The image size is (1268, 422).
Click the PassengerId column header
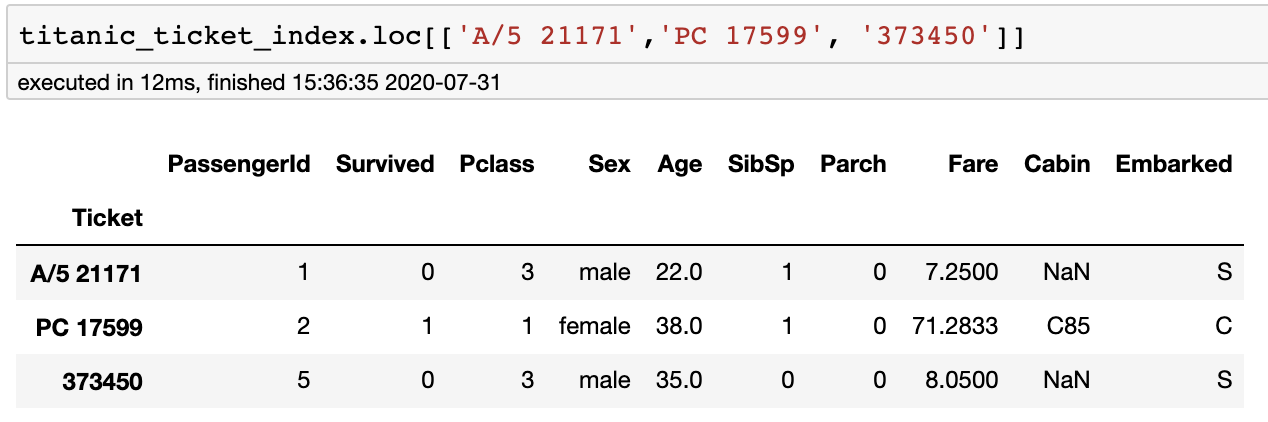239,164
